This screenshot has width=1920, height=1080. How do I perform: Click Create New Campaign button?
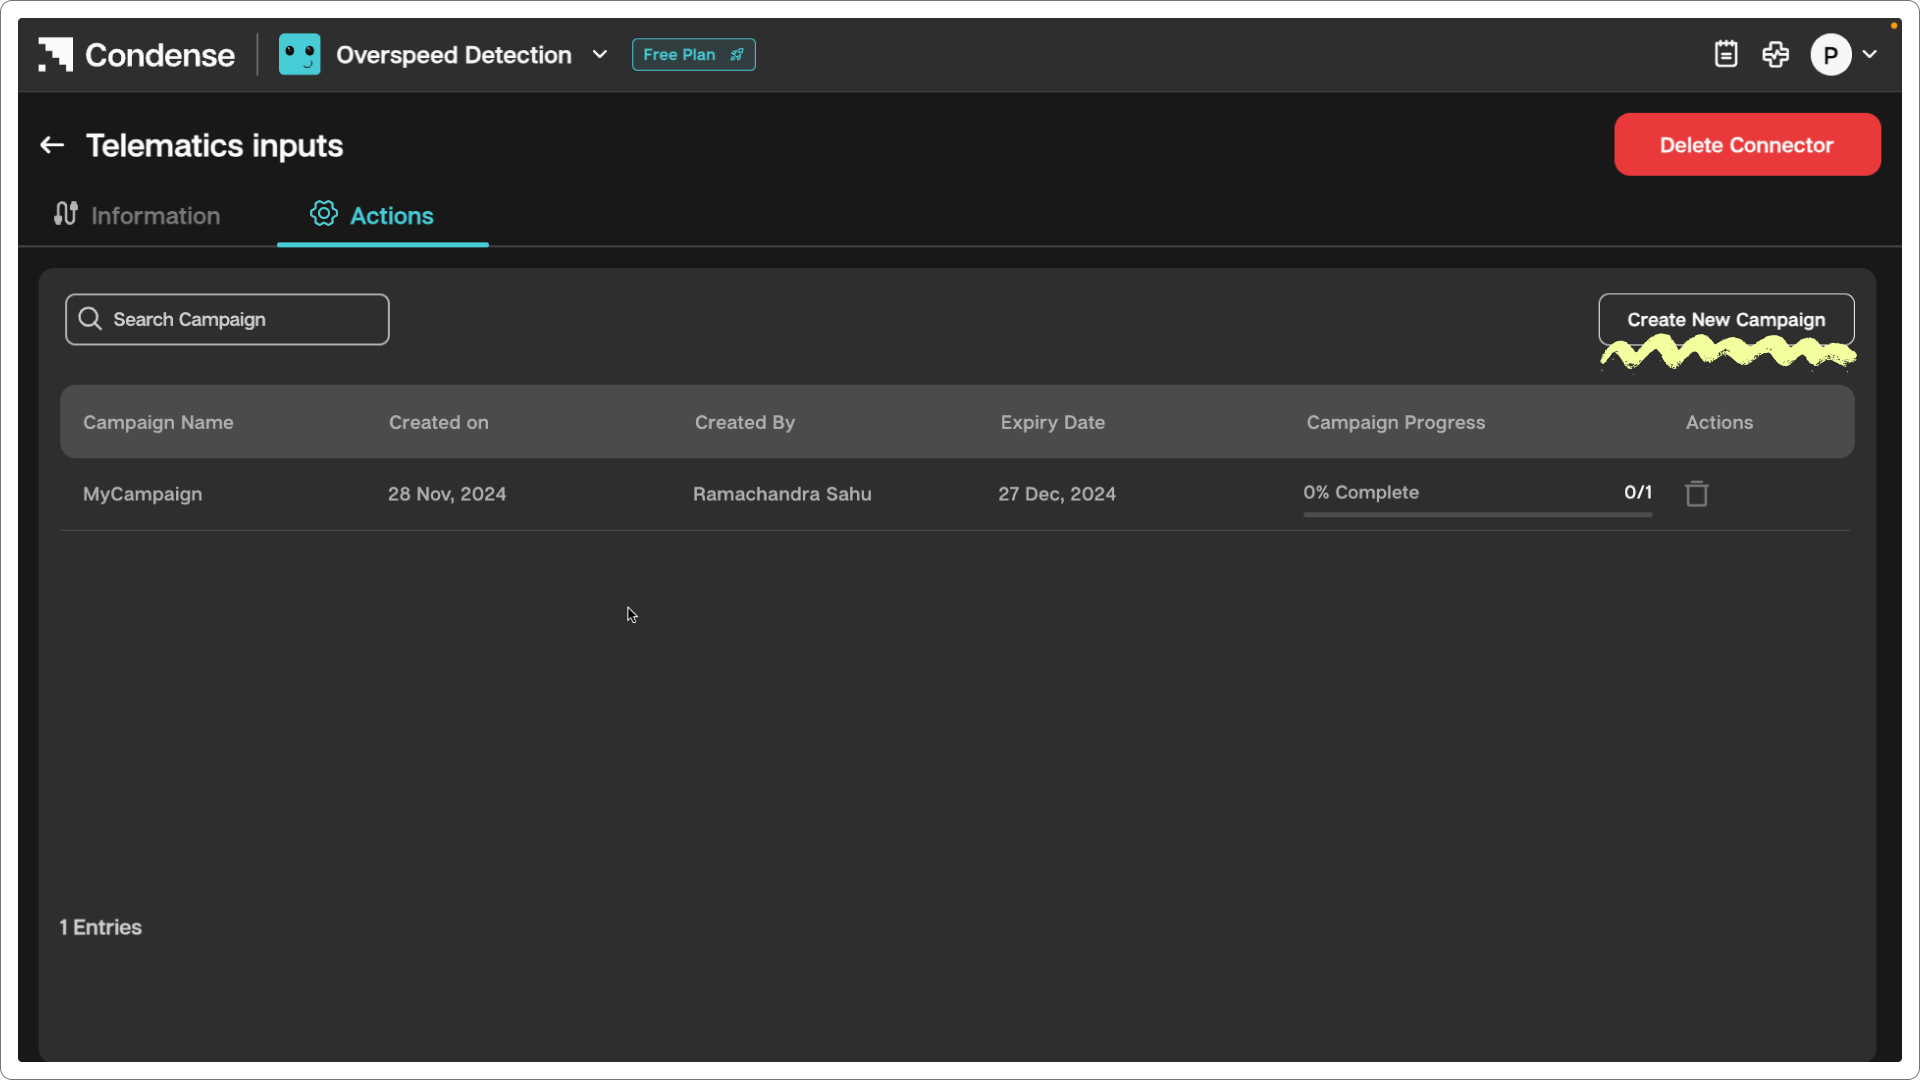pyautogui.click(x=1726, y=320)
